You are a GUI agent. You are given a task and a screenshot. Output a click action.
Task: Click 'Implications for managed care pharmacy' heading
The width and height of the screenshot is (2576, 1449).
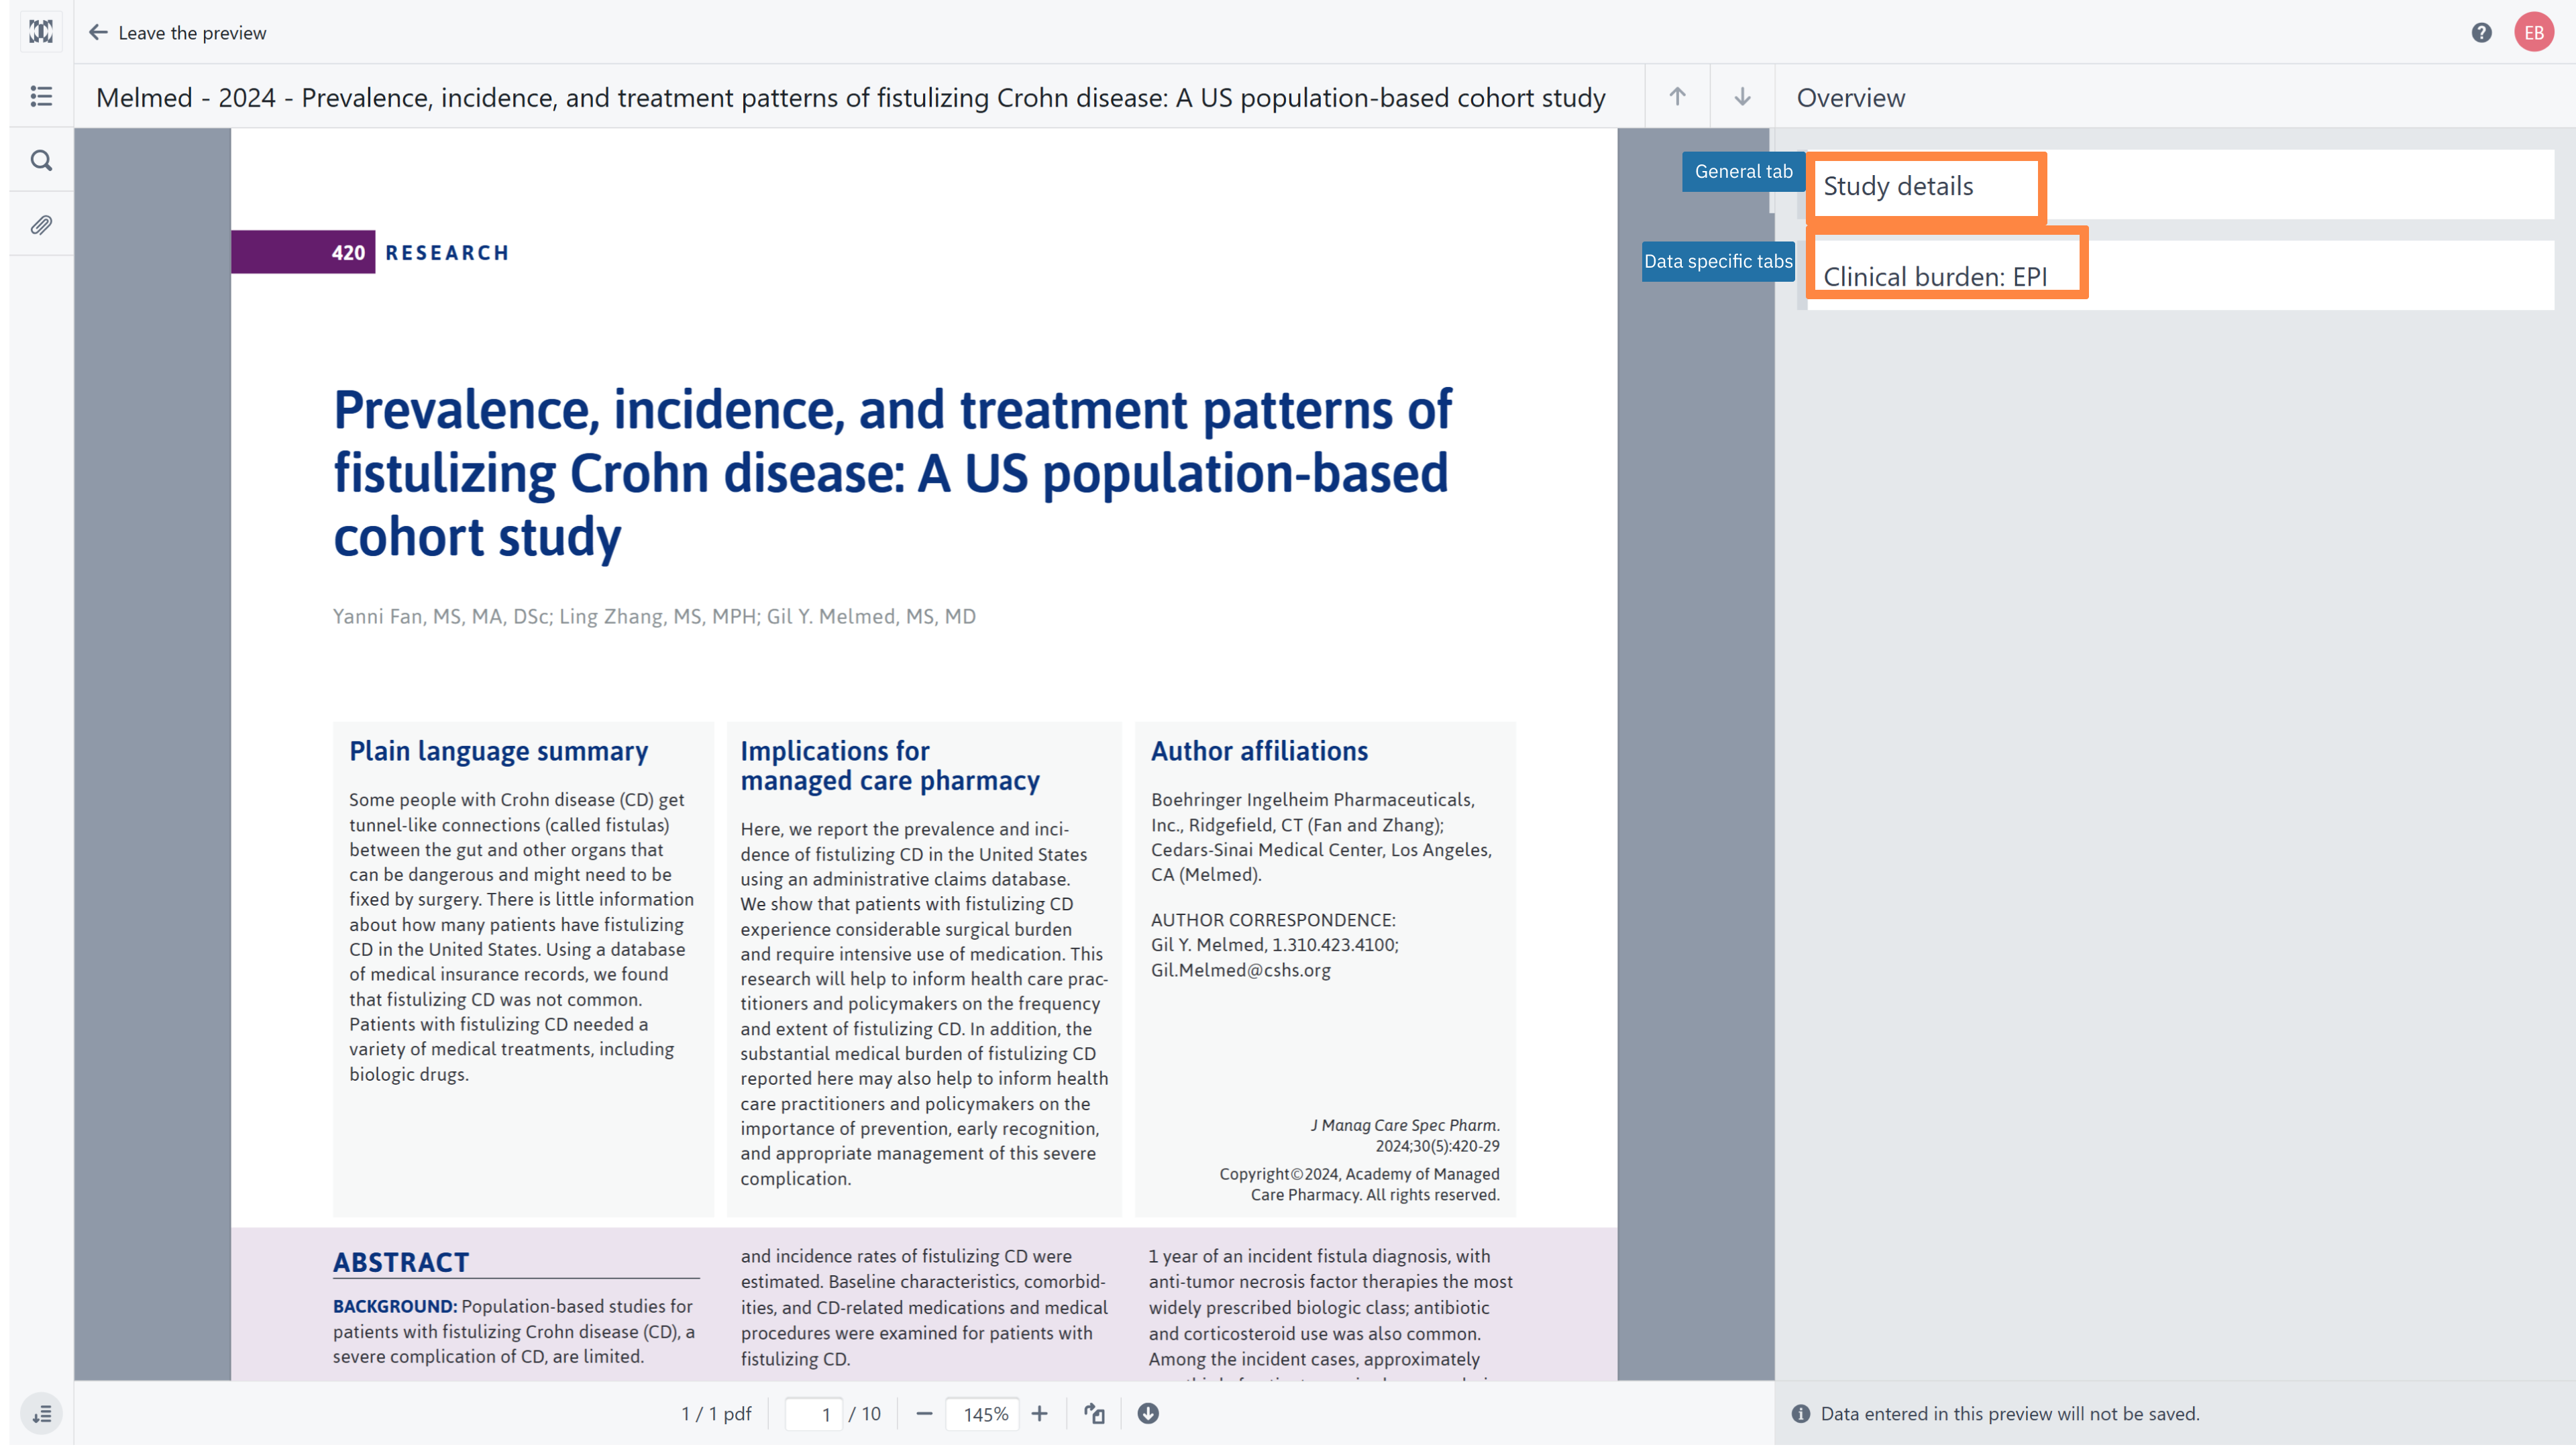point(890,766)
